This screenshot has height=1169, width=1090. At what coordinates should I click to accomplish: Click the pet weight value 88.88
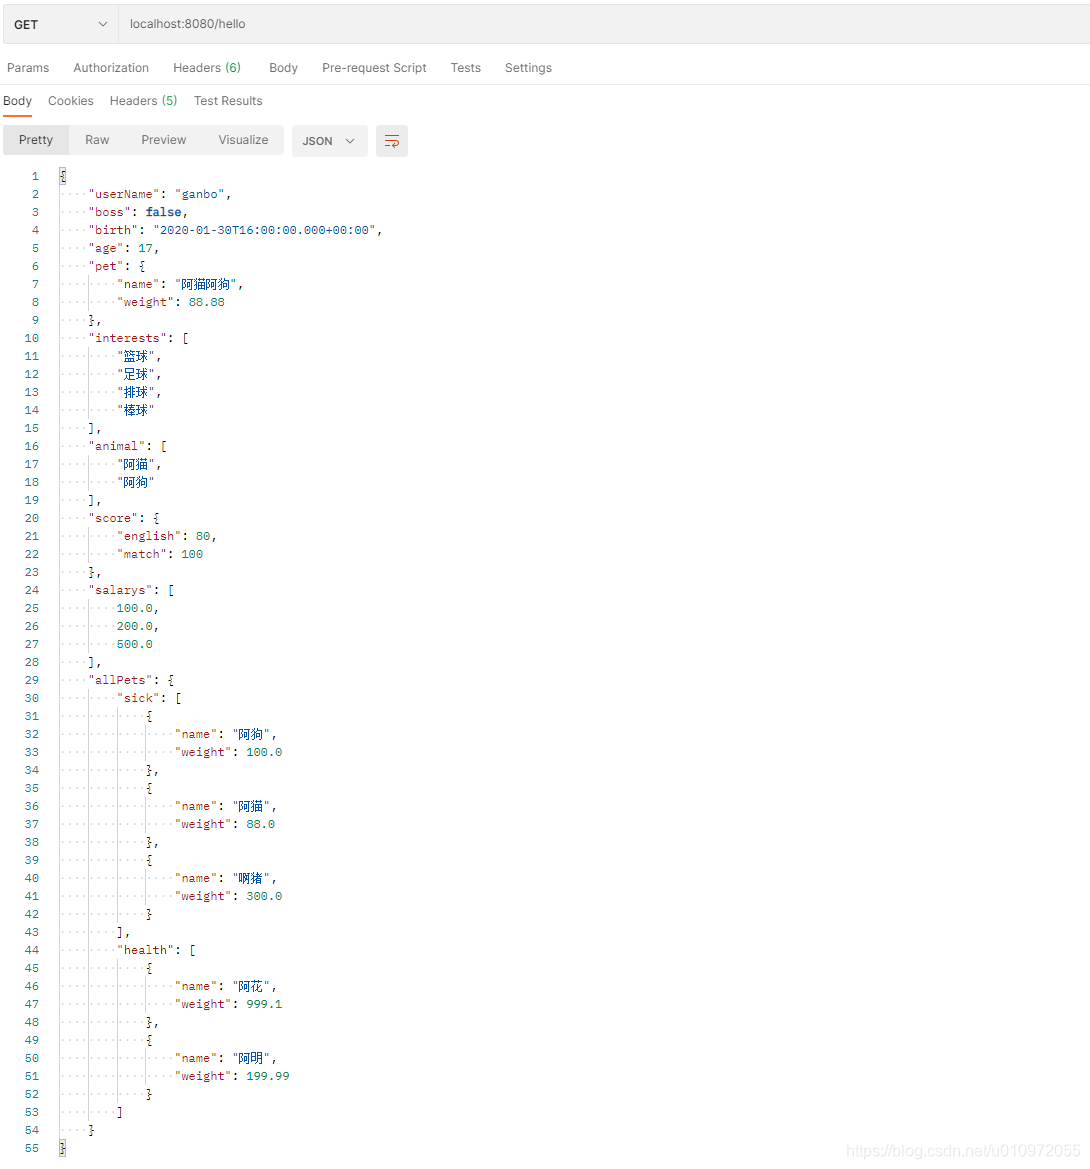(207, 302)
